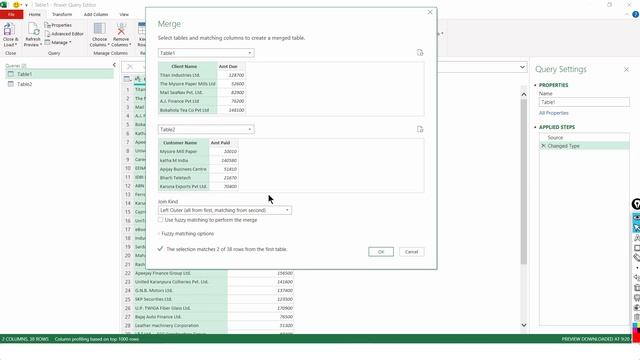640x360 pixels.
Task: Open query Properties in ribbon
Action: click(x=58, y=25)
